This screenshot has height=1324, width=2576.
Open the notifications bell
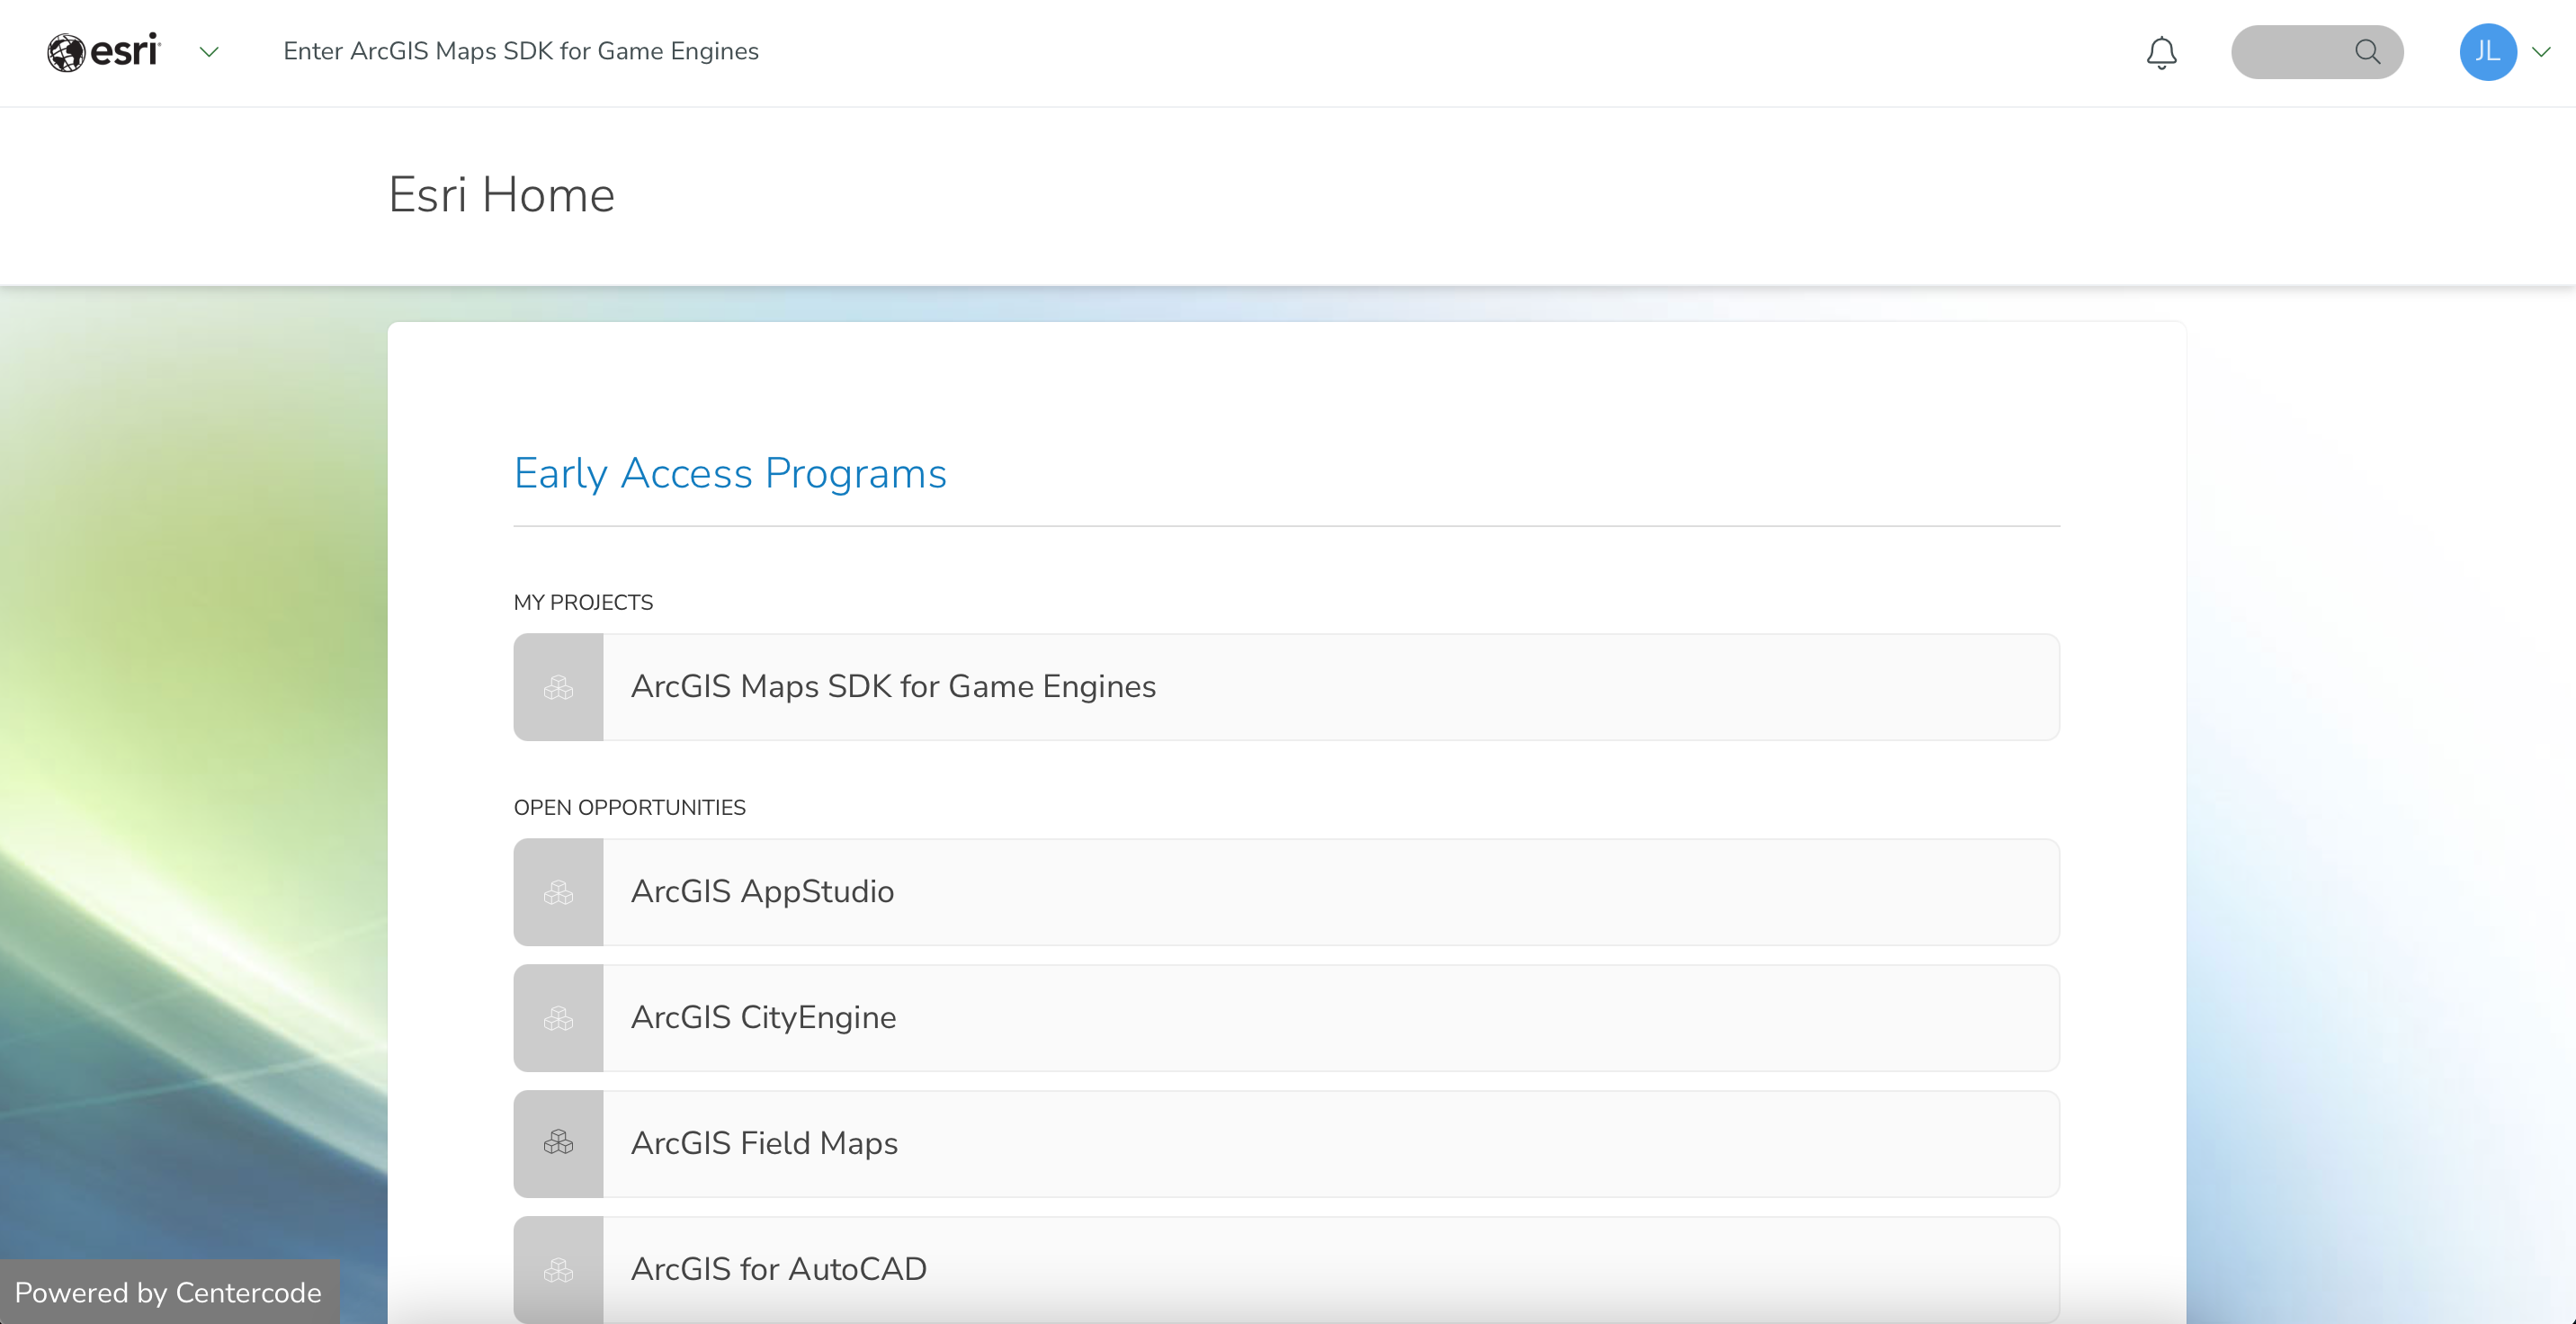tap(2161, 52)
